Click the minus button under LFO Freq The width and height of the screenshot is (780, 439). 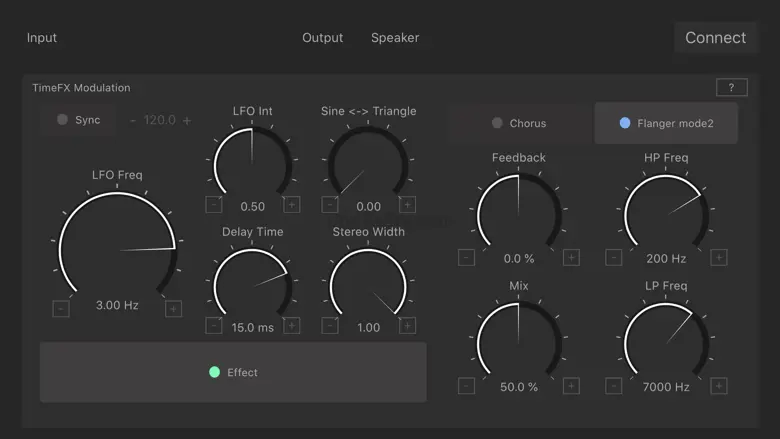(61, 308)
